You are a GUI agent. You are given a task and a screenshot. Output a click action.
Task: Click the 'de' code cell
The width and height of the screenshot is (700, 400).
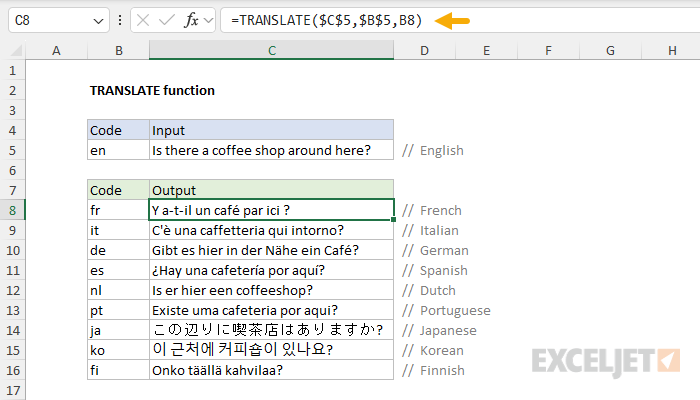point(119,250)
